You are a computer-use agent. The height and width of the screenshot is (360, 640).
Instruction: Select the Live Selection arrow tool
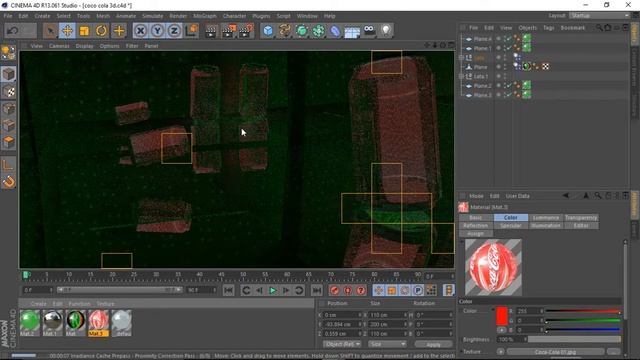pyautogui.click(x=50, y=31)
